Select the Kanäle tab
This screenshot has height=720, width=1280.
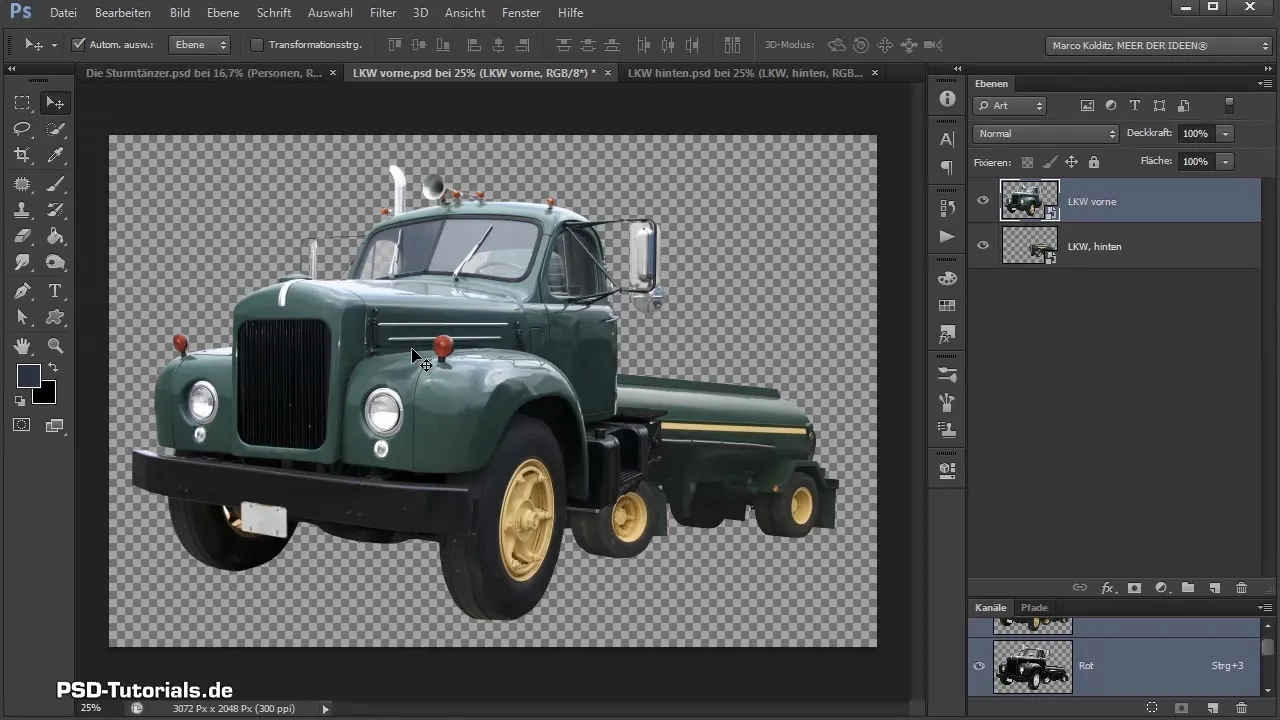coord(990,608)
